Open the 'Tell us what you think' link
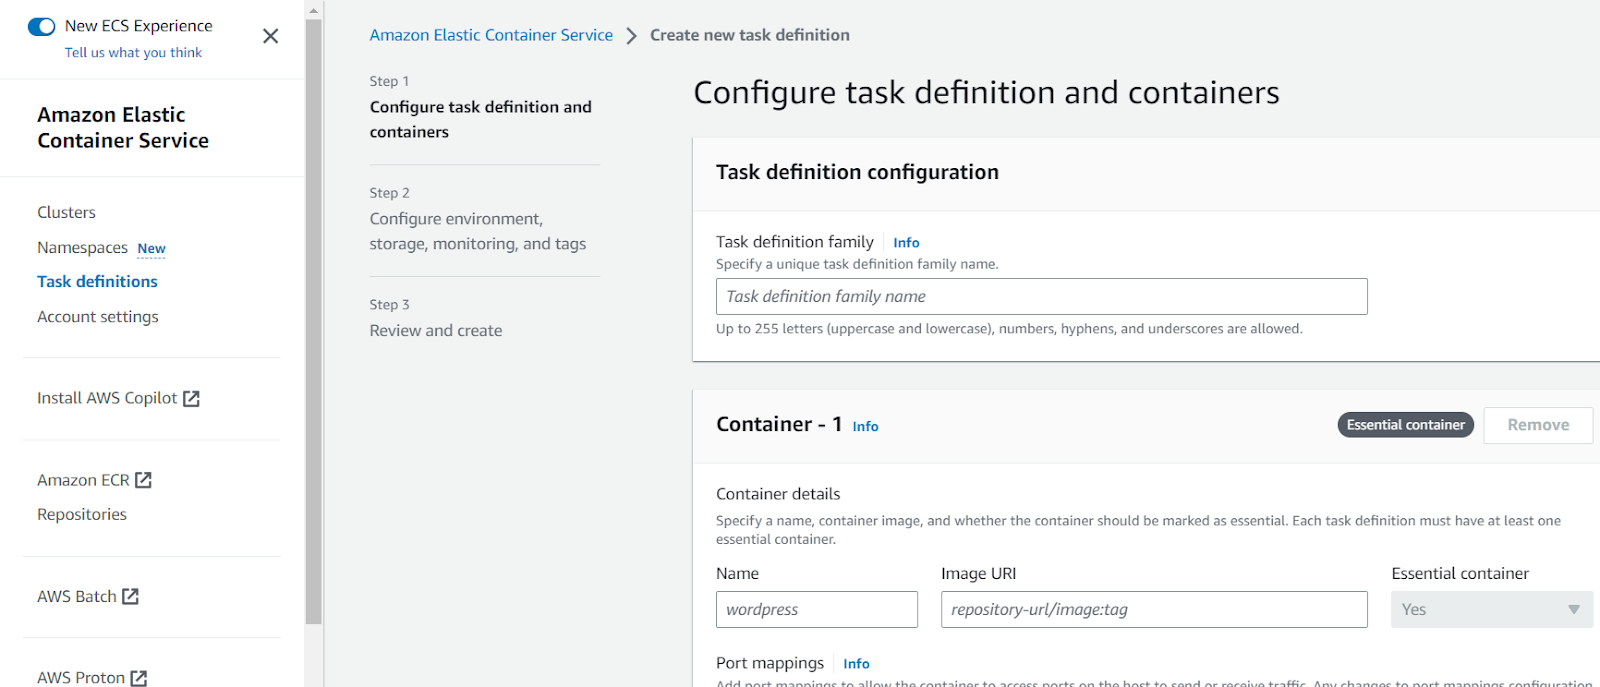 pyautogui.click(x=133, y=53)
